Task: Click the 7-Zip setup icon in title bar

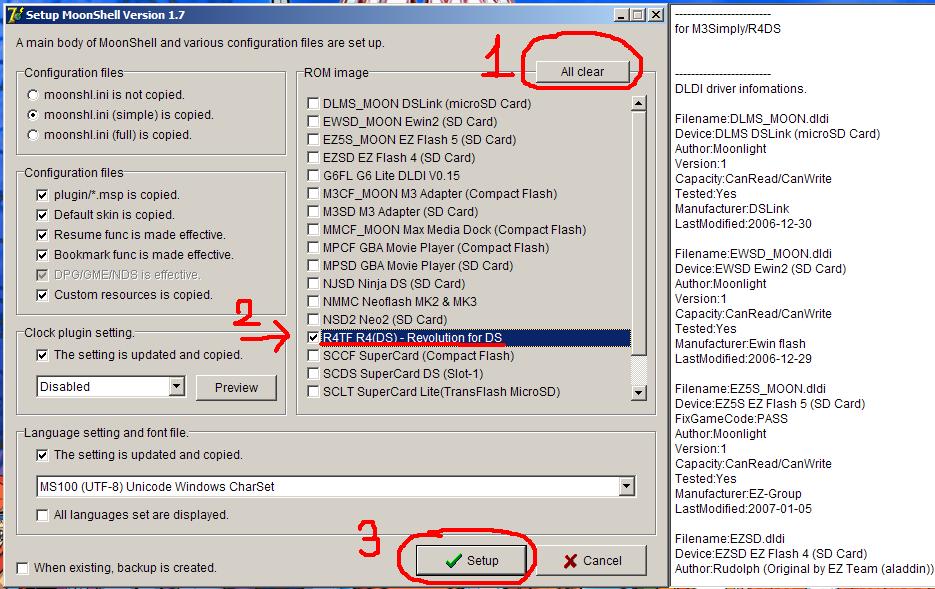Action: [x=15, y=14]
